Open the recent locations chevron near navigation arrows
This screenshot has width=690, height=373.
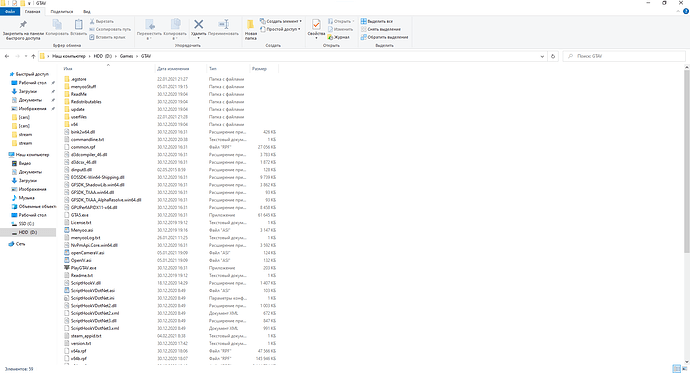click(x=26, y=56)
